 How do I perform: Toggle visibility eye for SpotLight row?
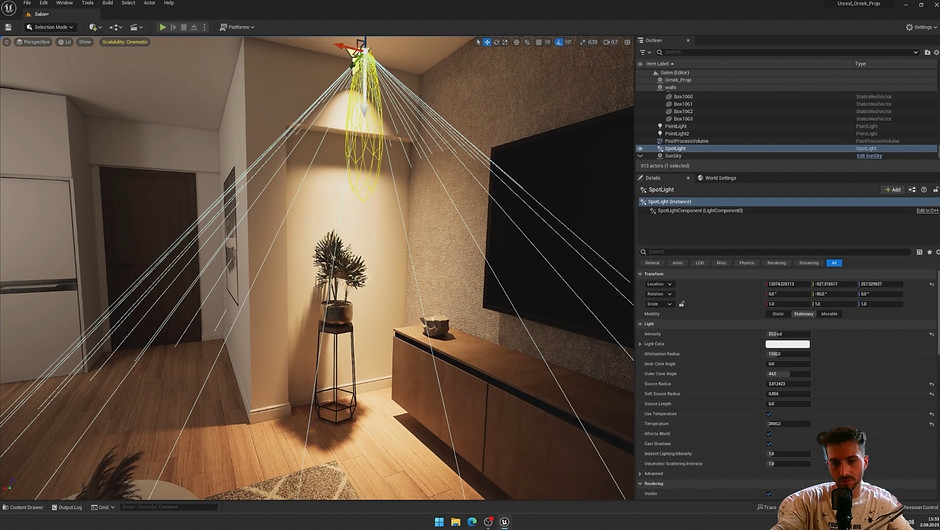click(640, 148)
